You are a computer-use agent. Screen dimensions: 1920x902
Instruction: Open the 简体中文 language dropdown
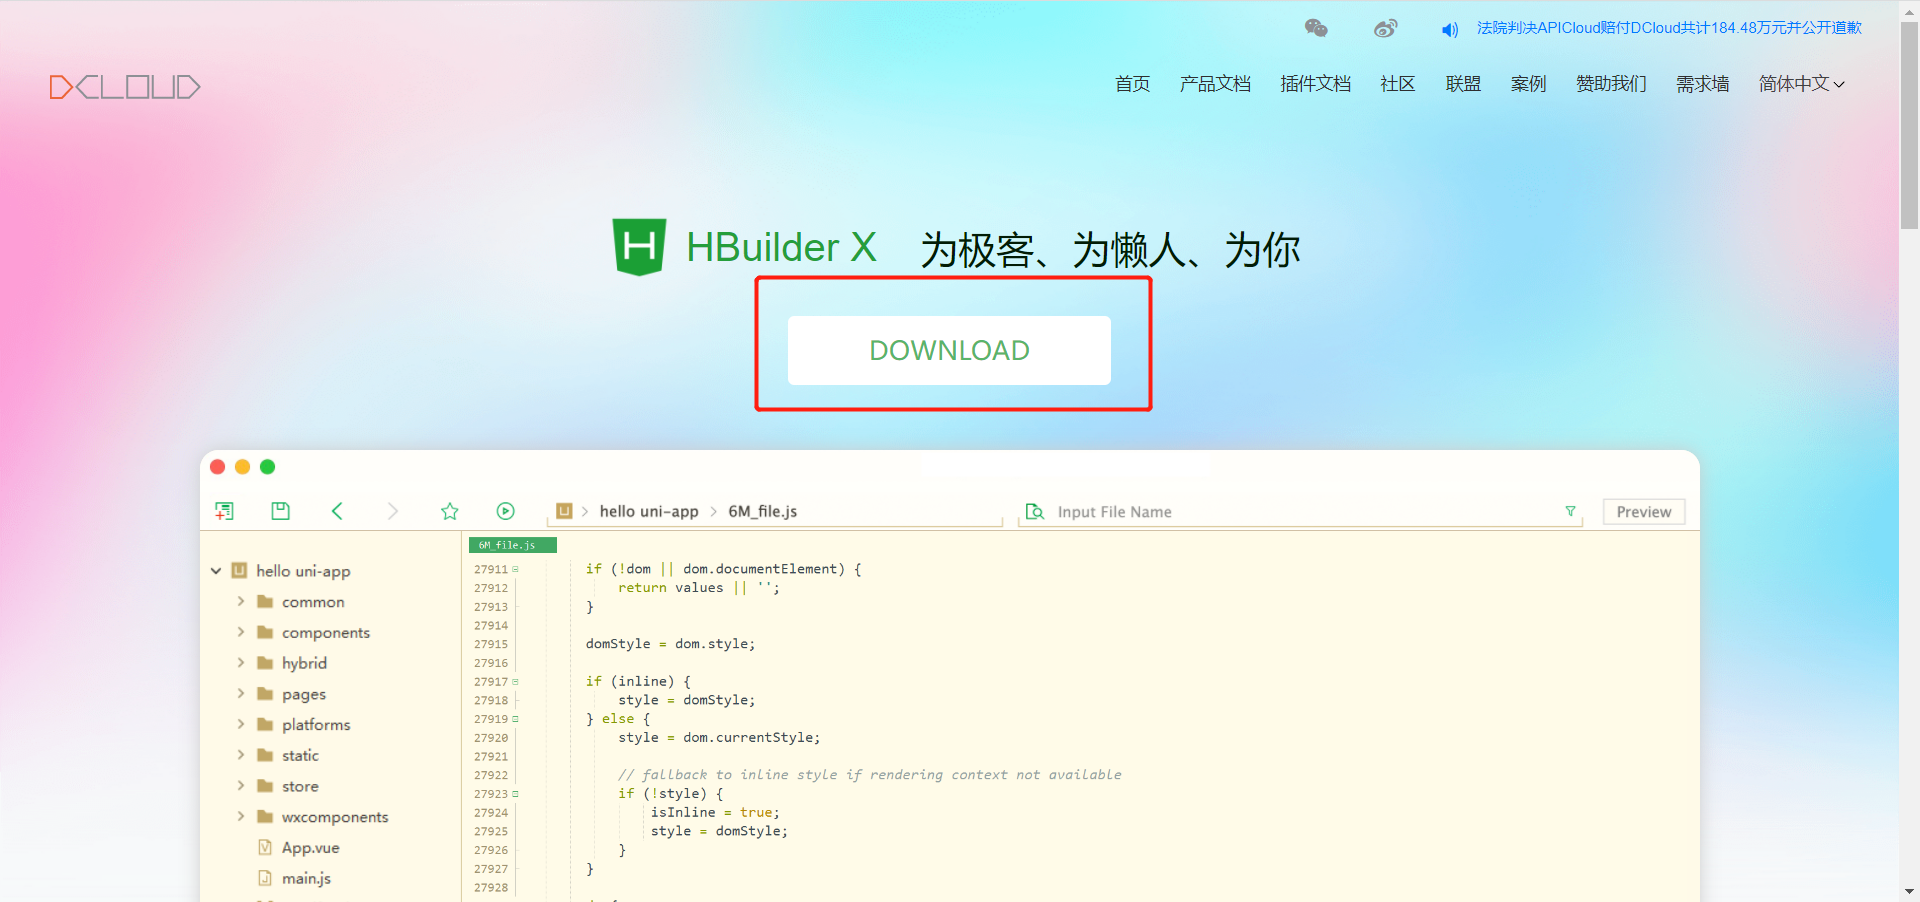(x=1800, y=84)
